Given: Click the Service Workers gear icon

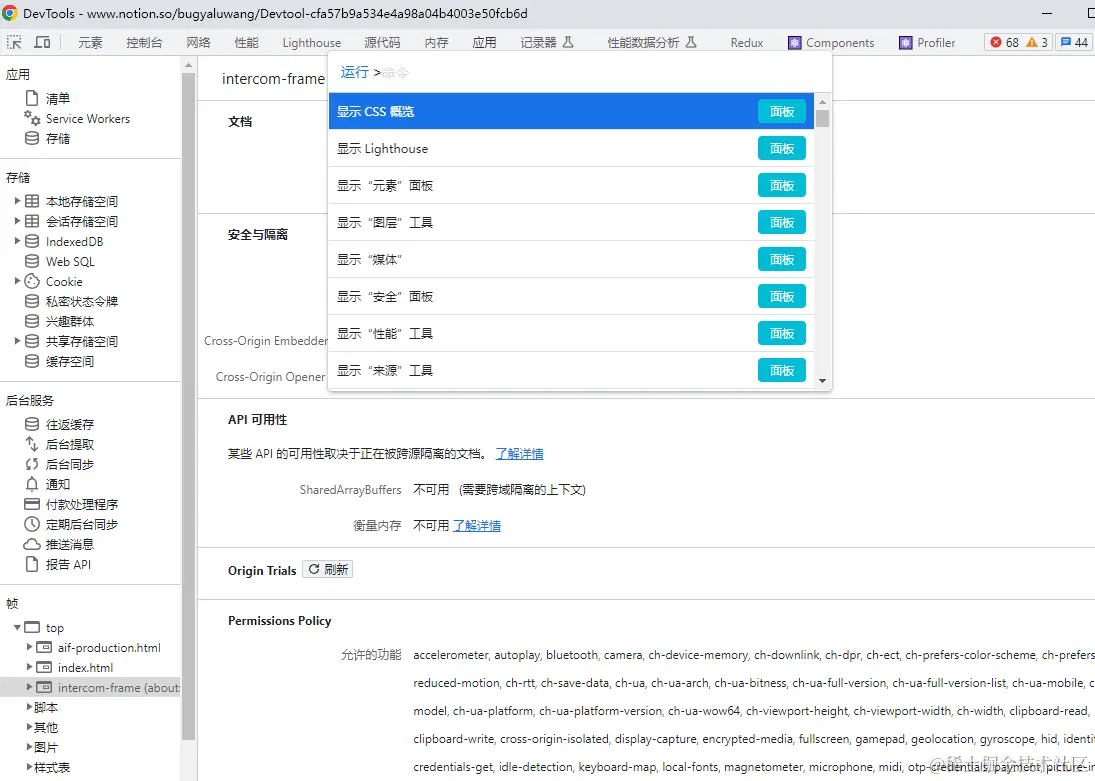Looking at the screenshot, I should [32, 118].
